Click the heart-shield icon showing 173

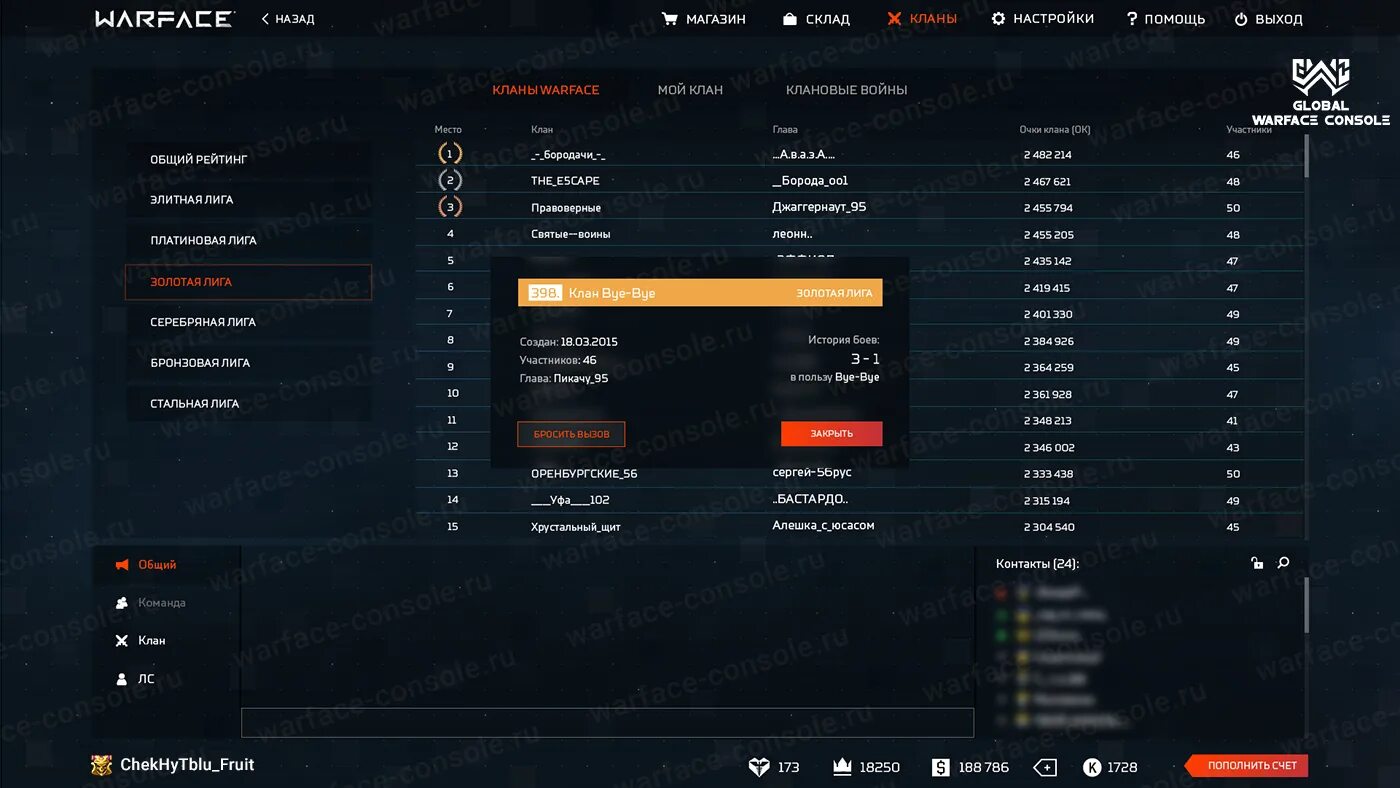759,767
